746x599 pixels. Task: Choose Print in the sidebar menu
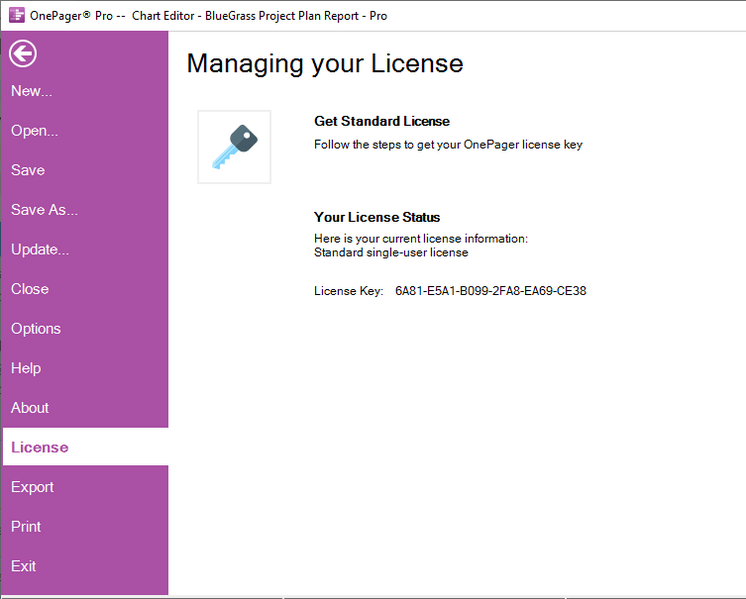click(26, 527)
